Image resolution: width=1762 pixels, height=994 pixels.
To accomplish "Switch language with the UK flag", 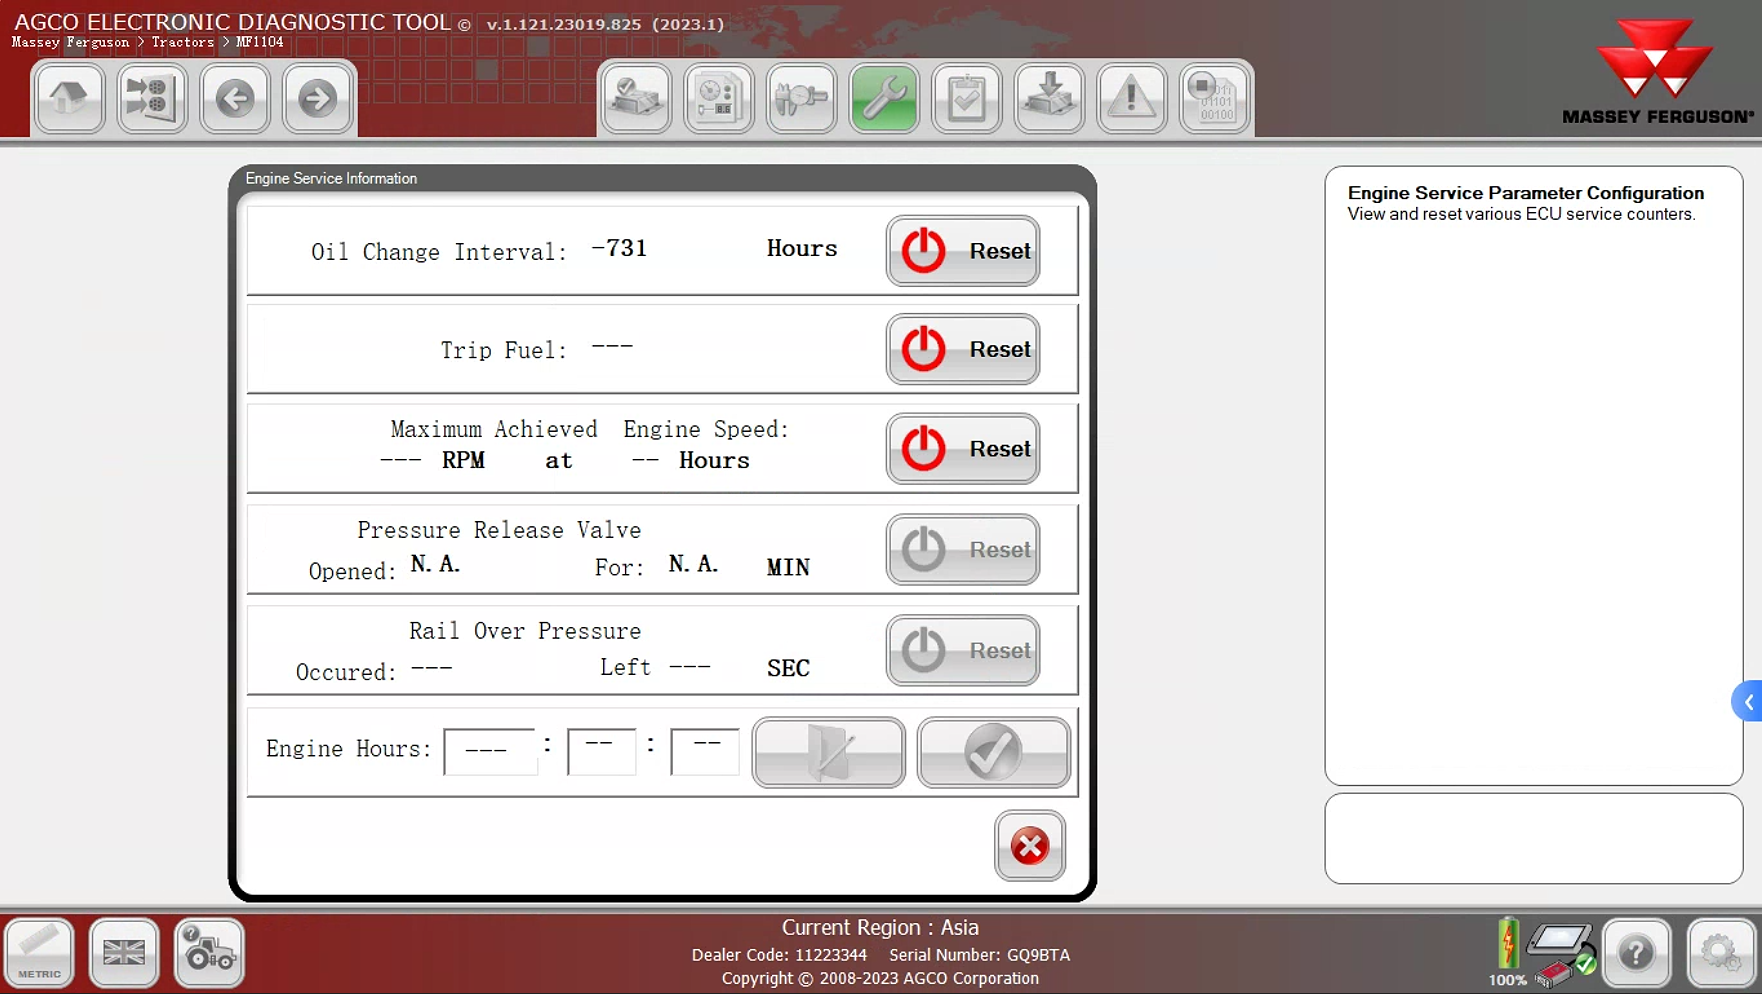I will tap(124, 953).
